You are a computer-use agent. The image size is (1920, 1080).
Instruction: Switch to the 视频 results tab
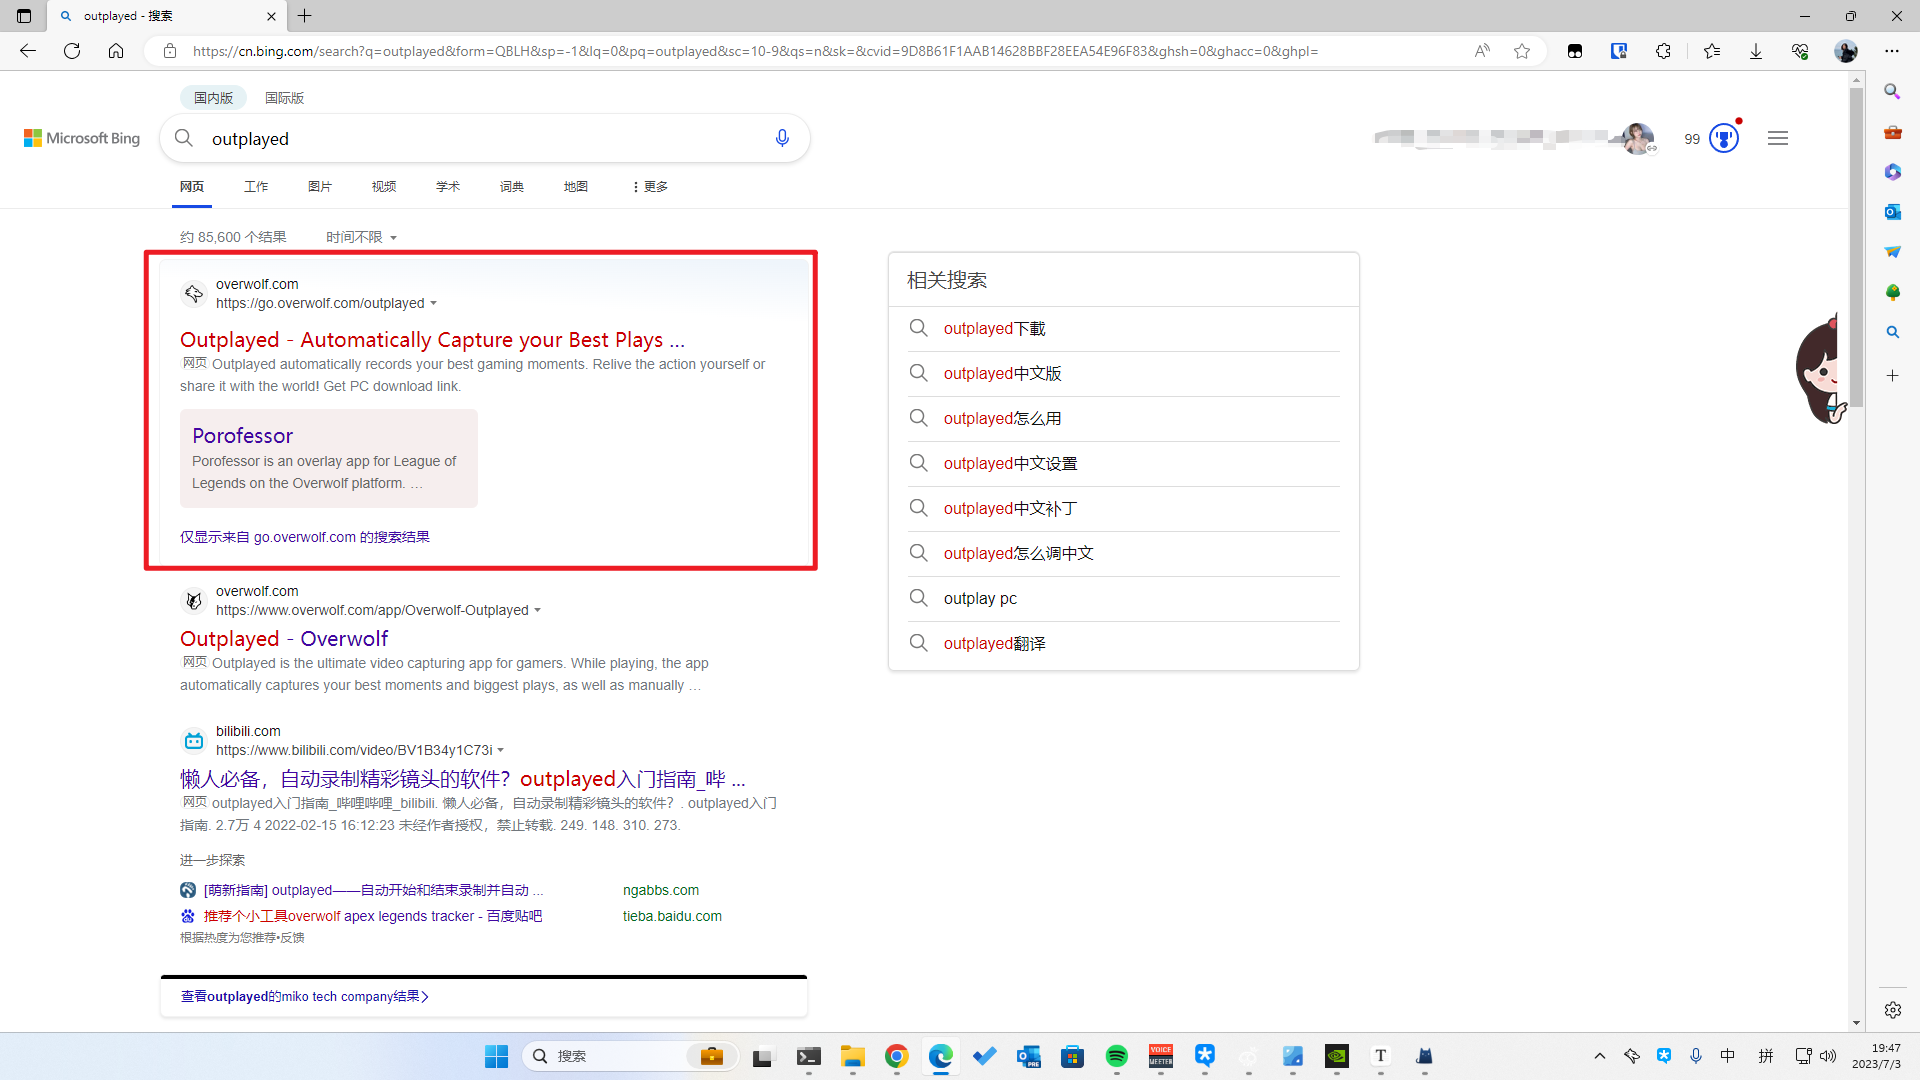point(384,187)
